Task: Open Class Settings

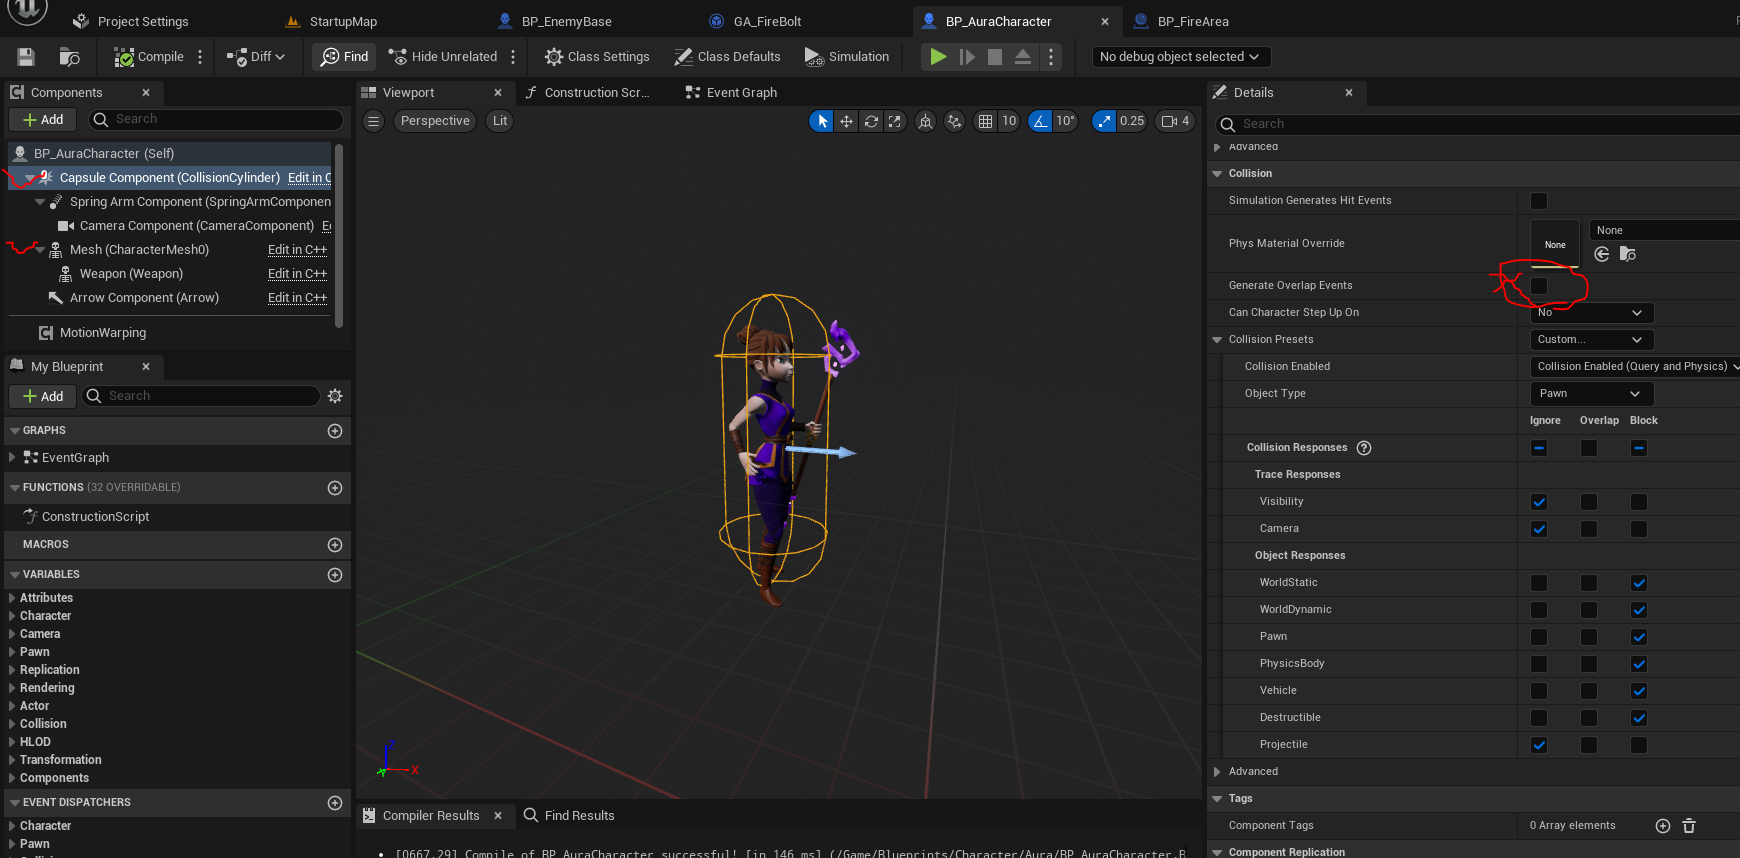Action: pos(597,57)
